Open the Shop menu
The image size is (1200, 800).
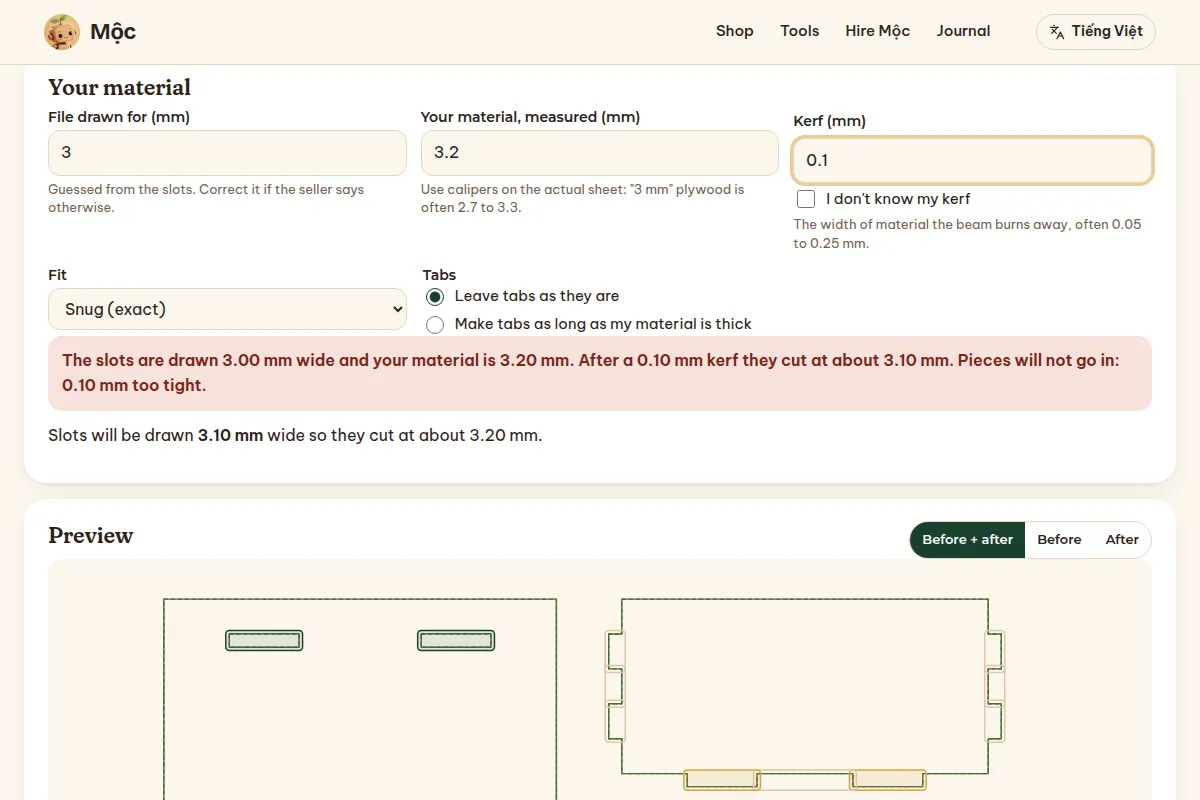[735, 31]
